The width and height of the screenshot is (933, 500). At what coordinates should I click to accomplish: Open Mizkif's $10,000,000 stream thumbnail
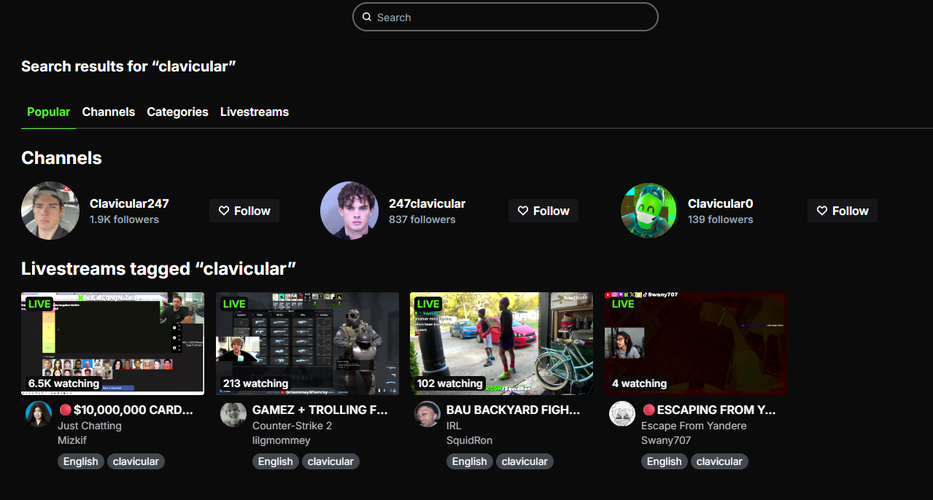click(112, 343)
